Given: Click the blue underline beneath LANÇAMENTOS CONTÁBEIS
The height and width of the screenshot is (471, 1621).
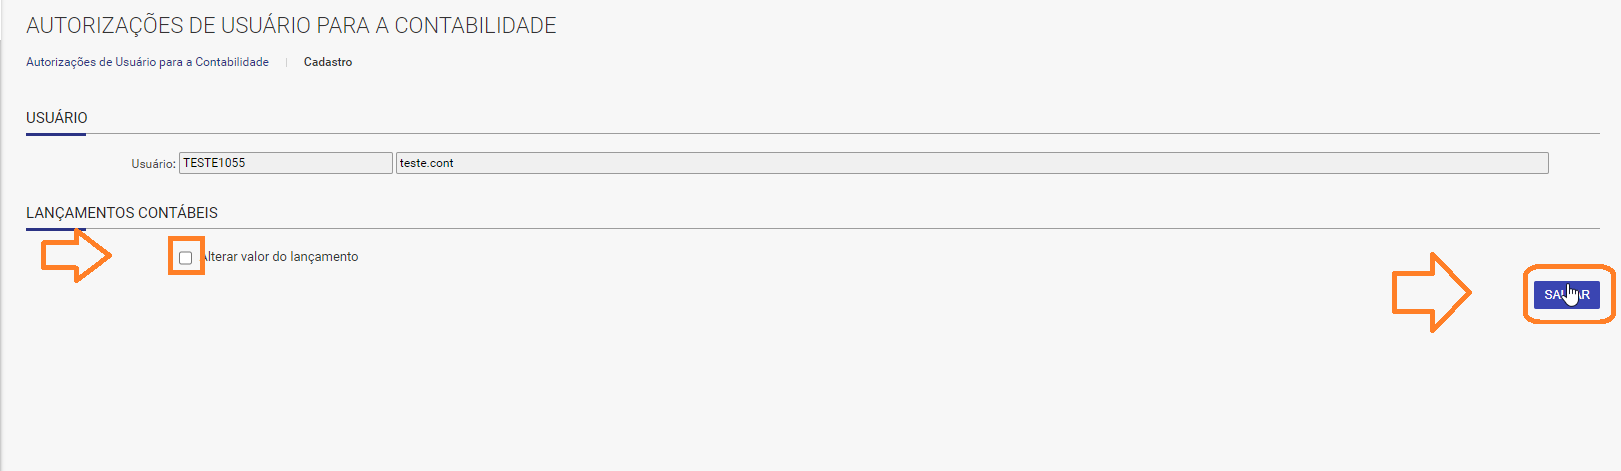Looking at the screenshot, I should tap(56, 229).
